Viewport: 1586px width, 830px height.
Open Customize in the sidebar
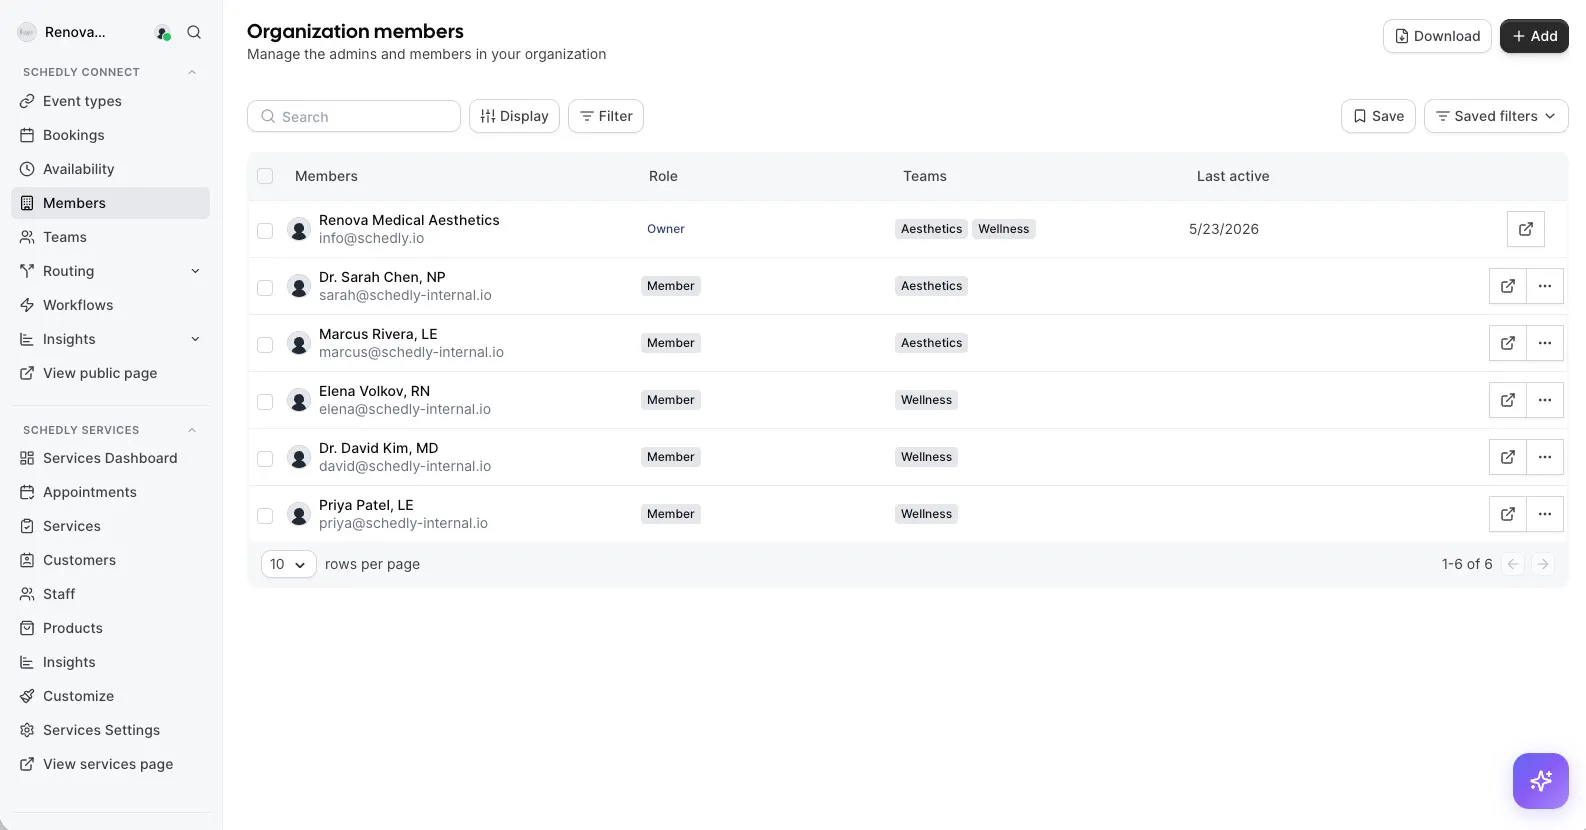110,696
